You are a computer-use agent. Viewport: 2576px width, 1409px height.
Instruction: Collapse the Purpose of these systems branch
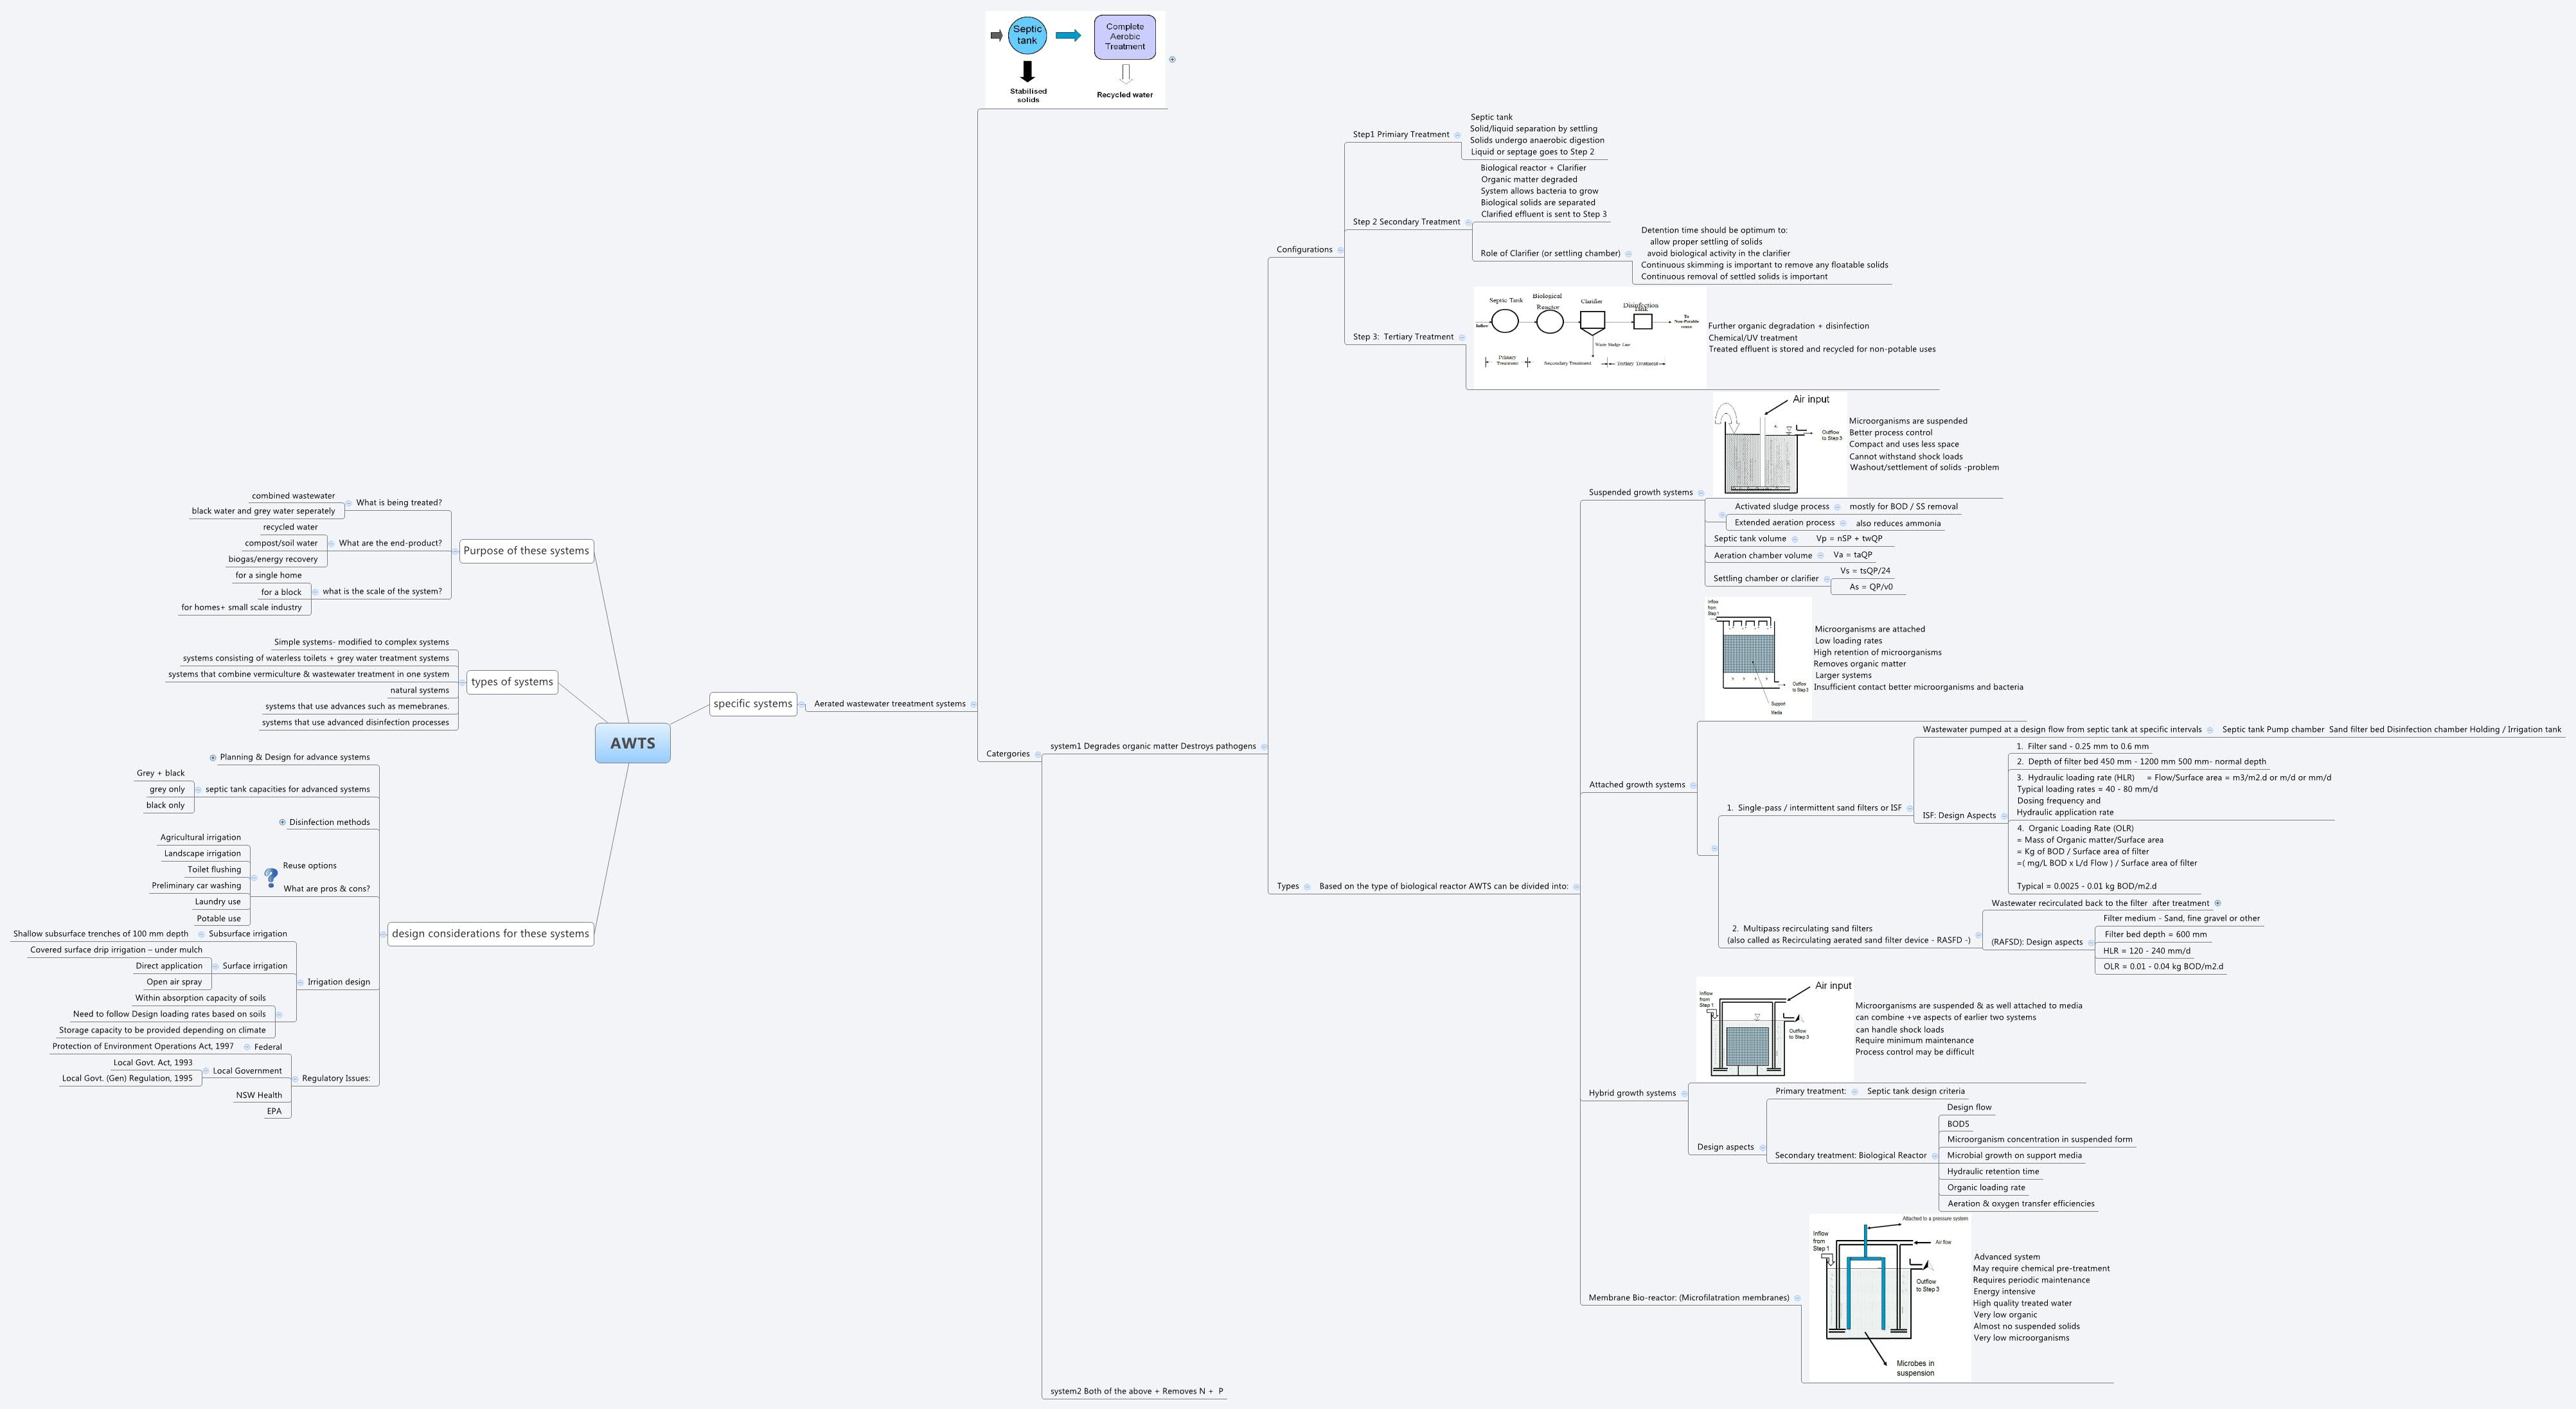(x=454, y=551)
